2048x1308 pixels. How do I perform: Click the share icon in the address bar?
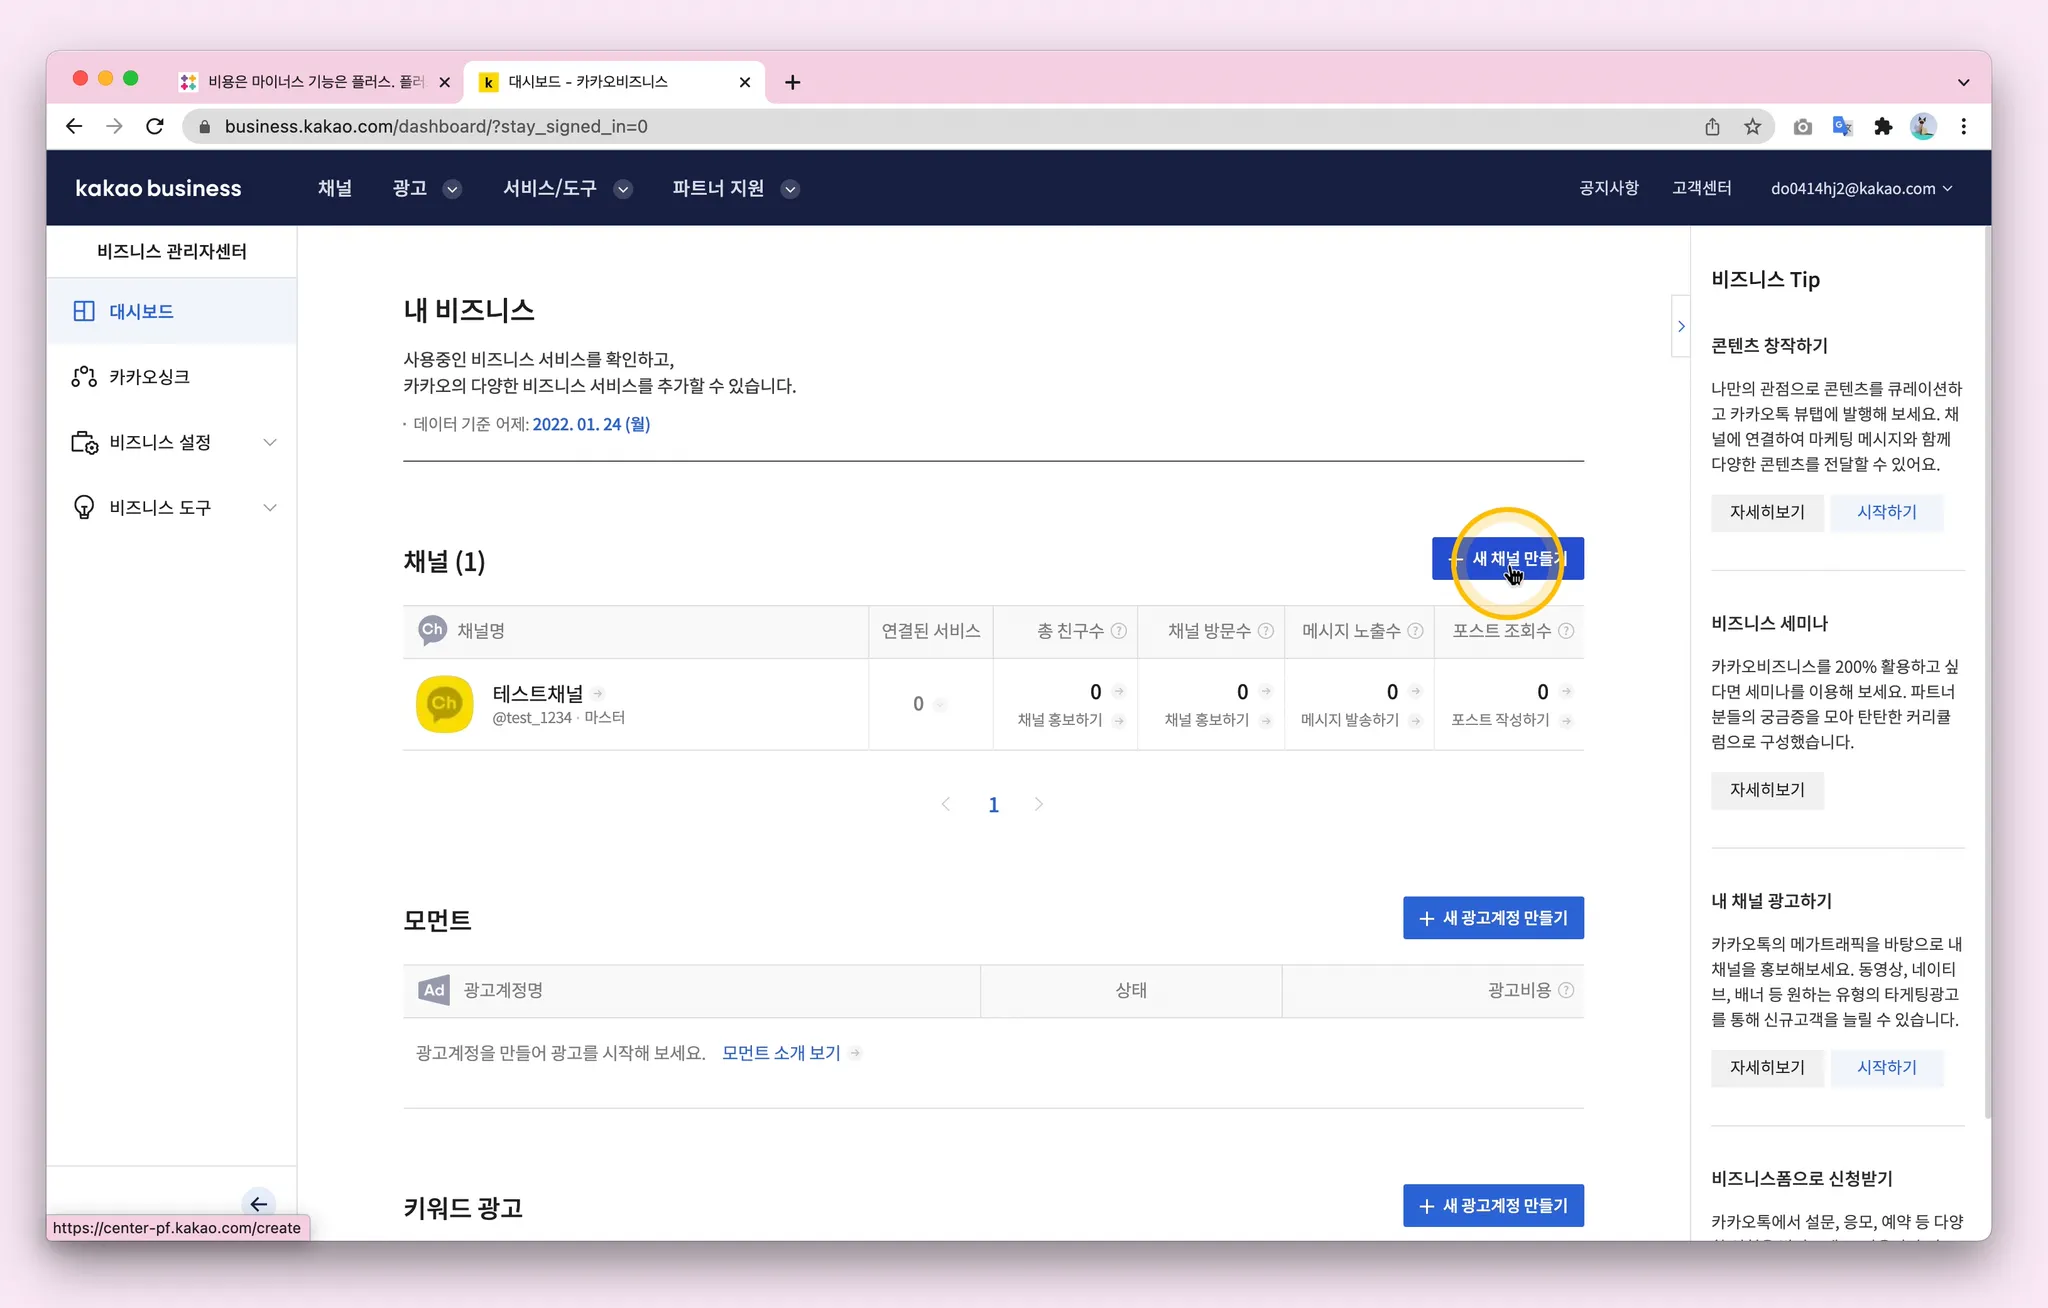1712,127
